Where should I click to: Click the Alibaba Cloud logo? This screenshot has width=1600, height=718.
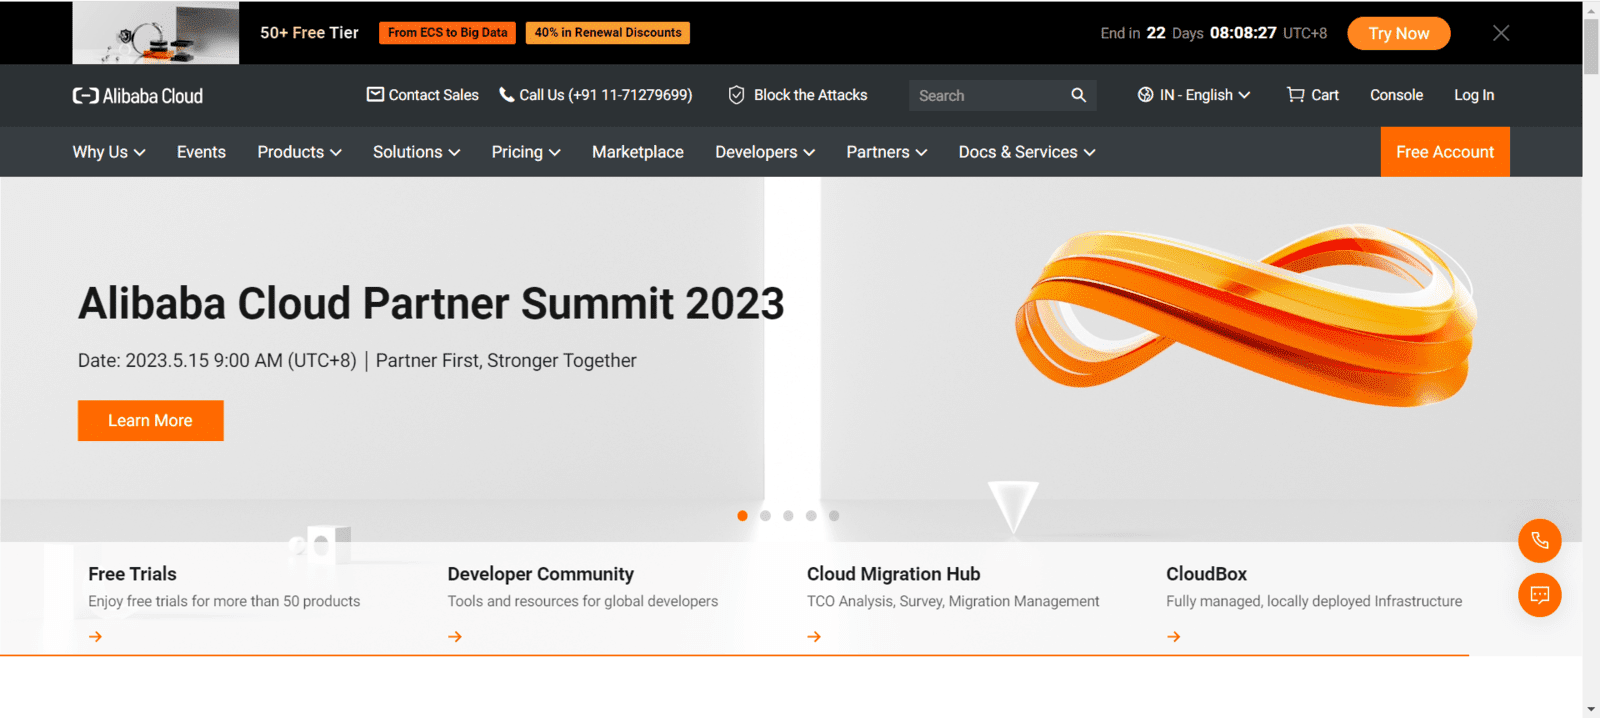[x=137, y=96]
